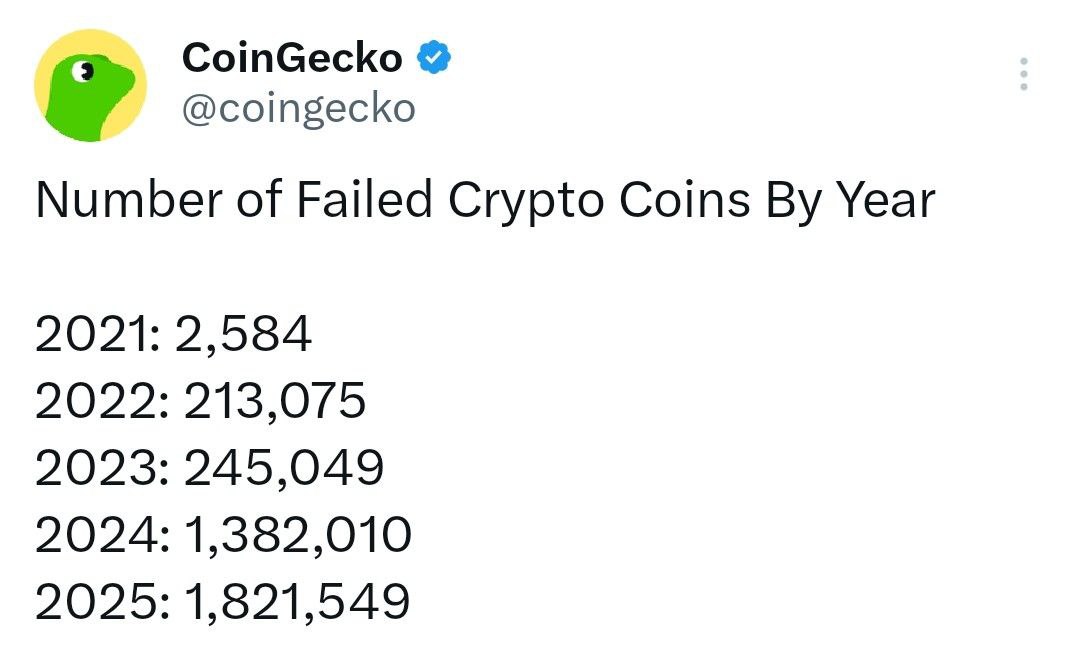Click the CoinGecko display name
The image size is (1080, 646).
click(292, 57)
